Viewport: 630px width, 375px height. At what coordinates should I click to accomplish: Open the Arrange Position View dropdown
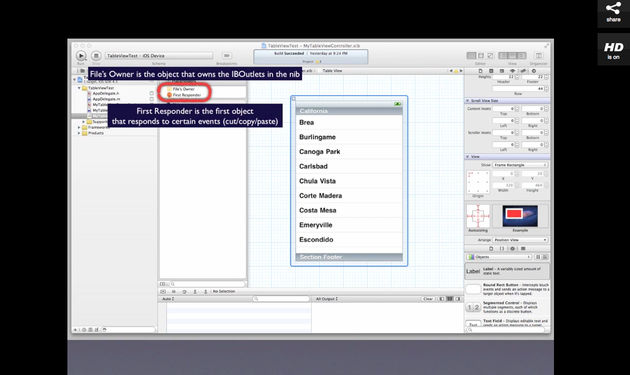coord(520,240)
